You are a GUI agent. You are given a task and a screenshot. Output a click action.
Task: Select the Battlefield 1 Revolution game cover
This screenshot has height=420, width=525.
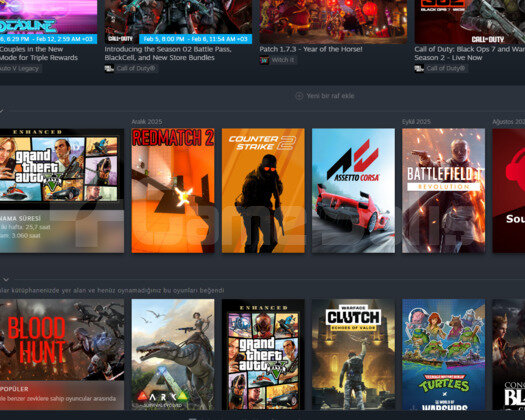443,191
